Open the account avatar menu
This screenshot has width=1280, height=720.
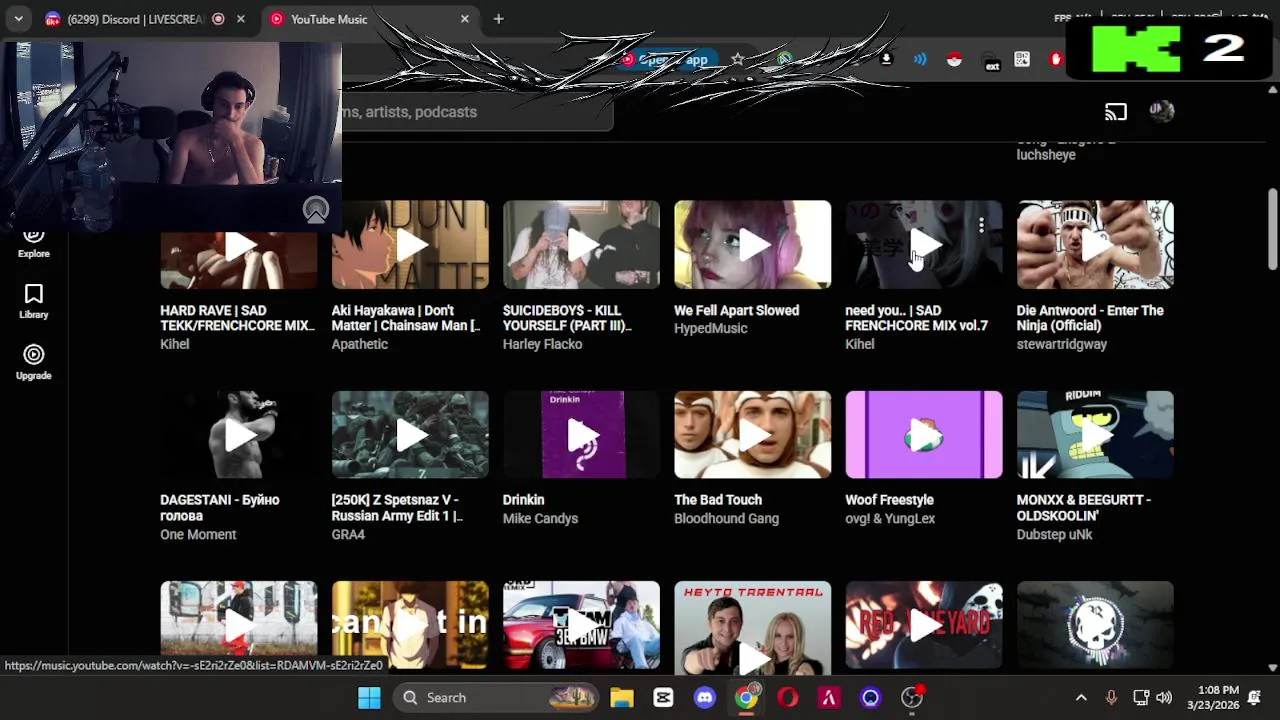click(1162, 112)
